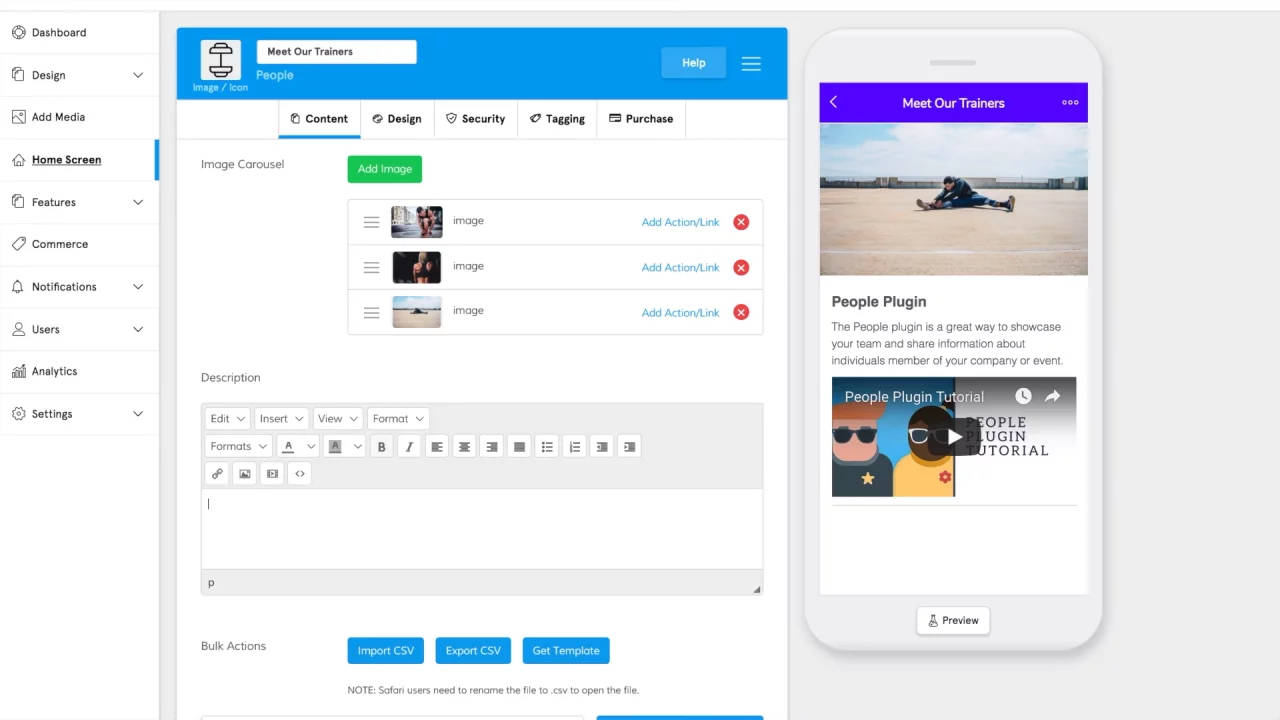The width and height of the screenshot is (1280, 720).
Task: Click the bullet list icon
Action: click(547, 446)
